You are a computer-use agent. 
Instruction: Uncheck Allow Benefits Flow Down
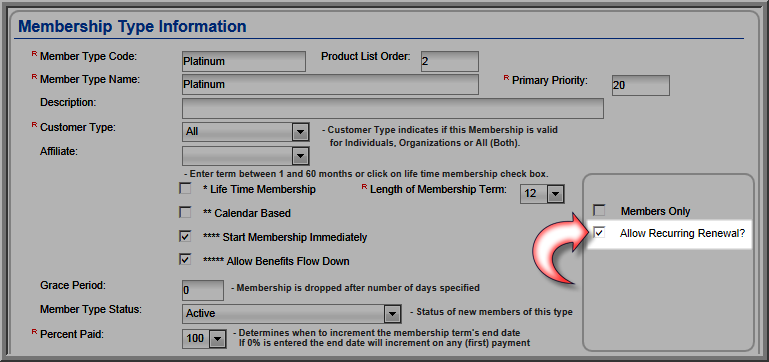coord(185,260)
